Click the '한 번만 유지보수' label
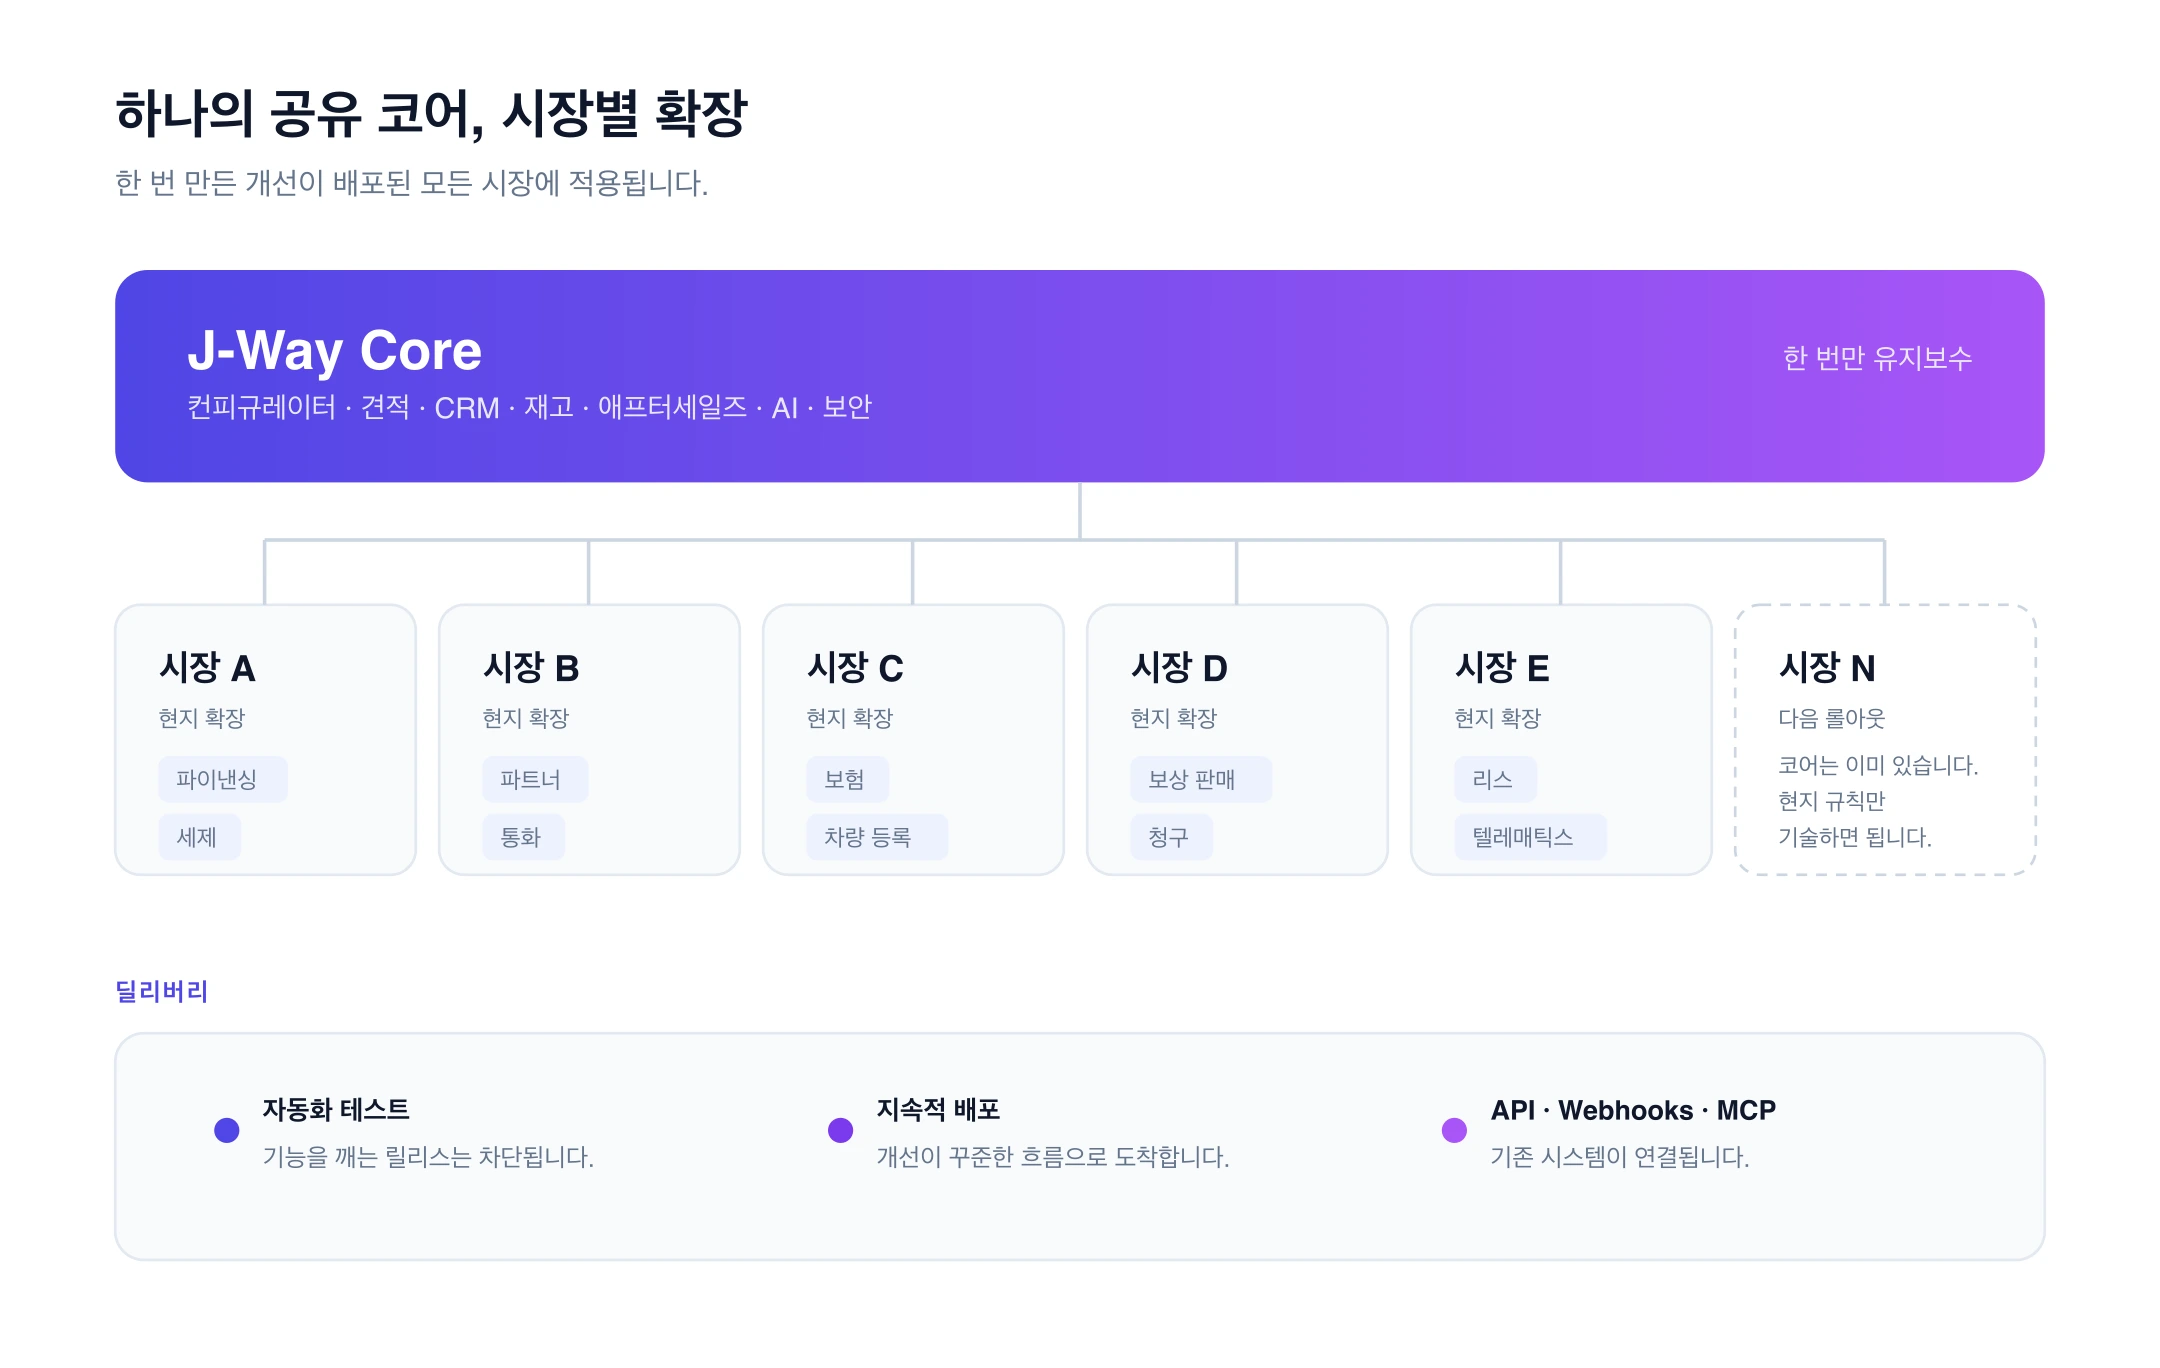 point(1877,358)
